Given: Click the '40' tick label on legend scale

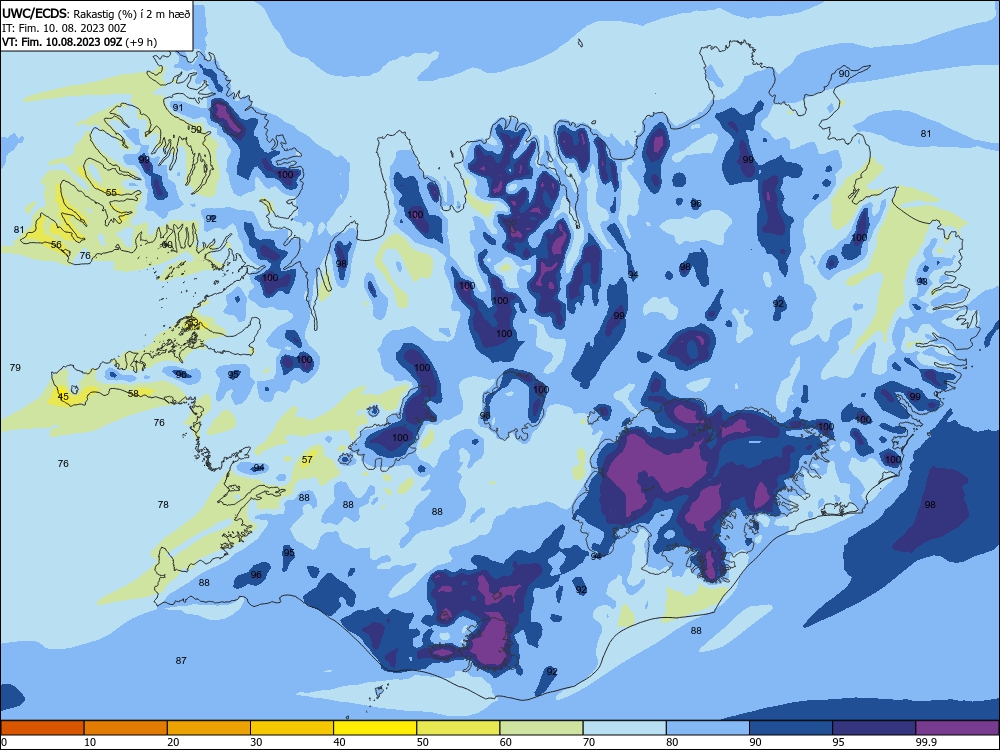Looking at the screenshot, I should coord(339,742).
